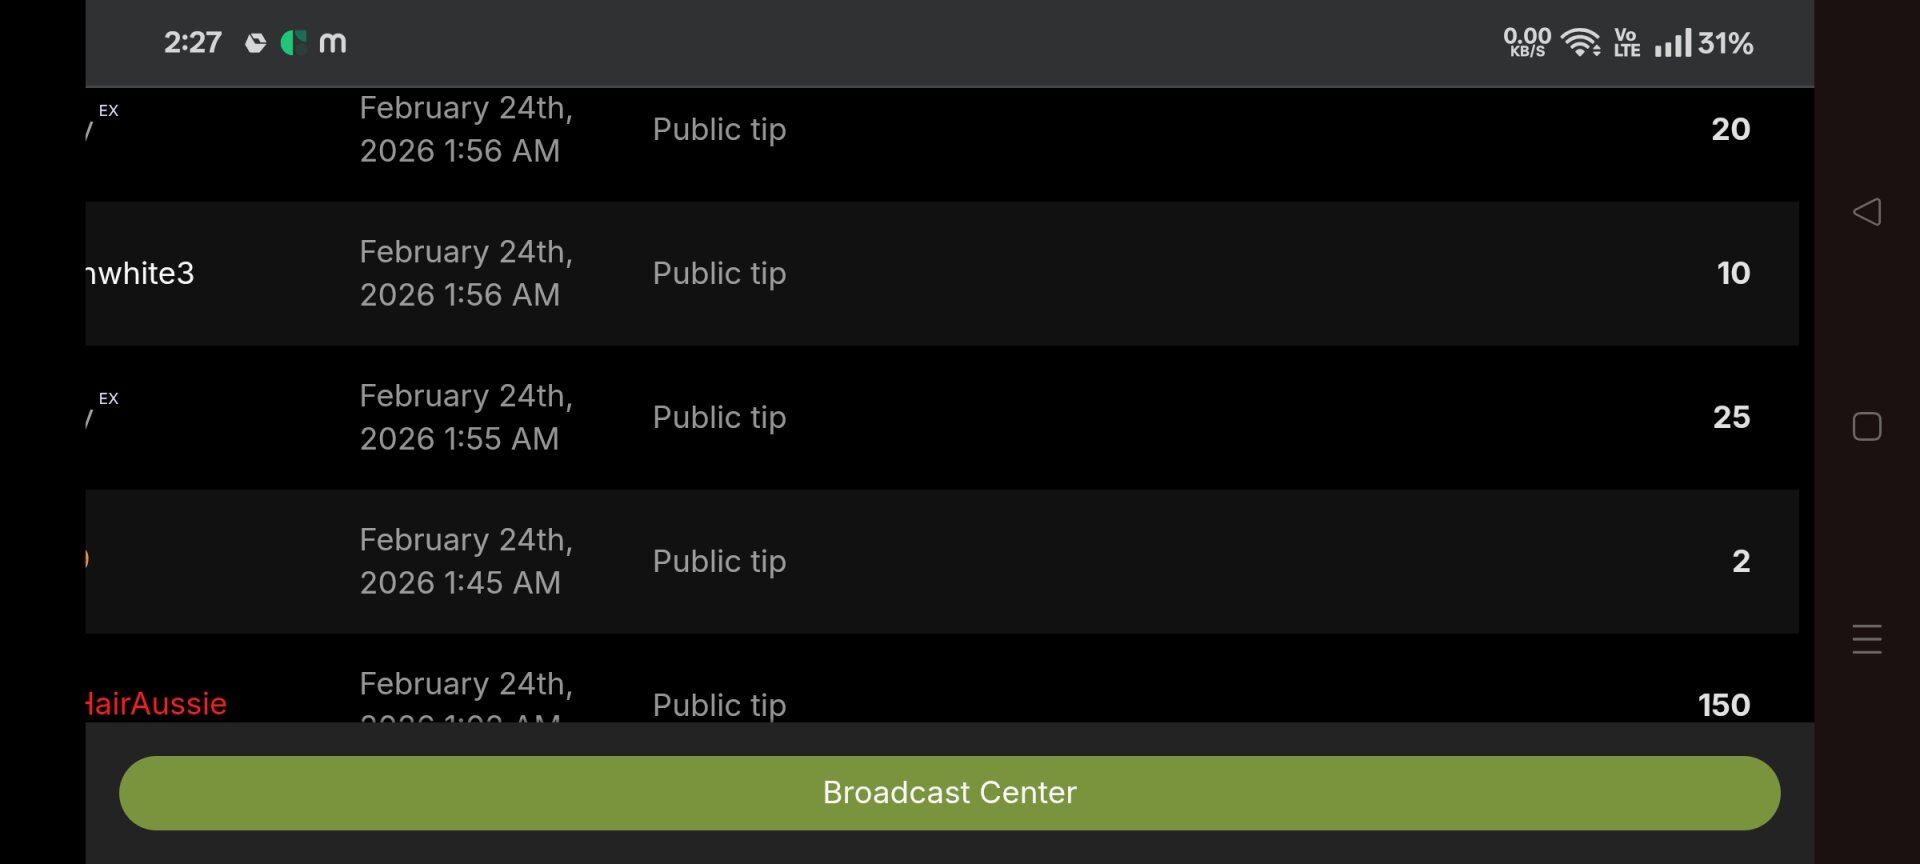Tap the 31% battery indicator
Viewport: 1920px width, 864px height.
1725,43
